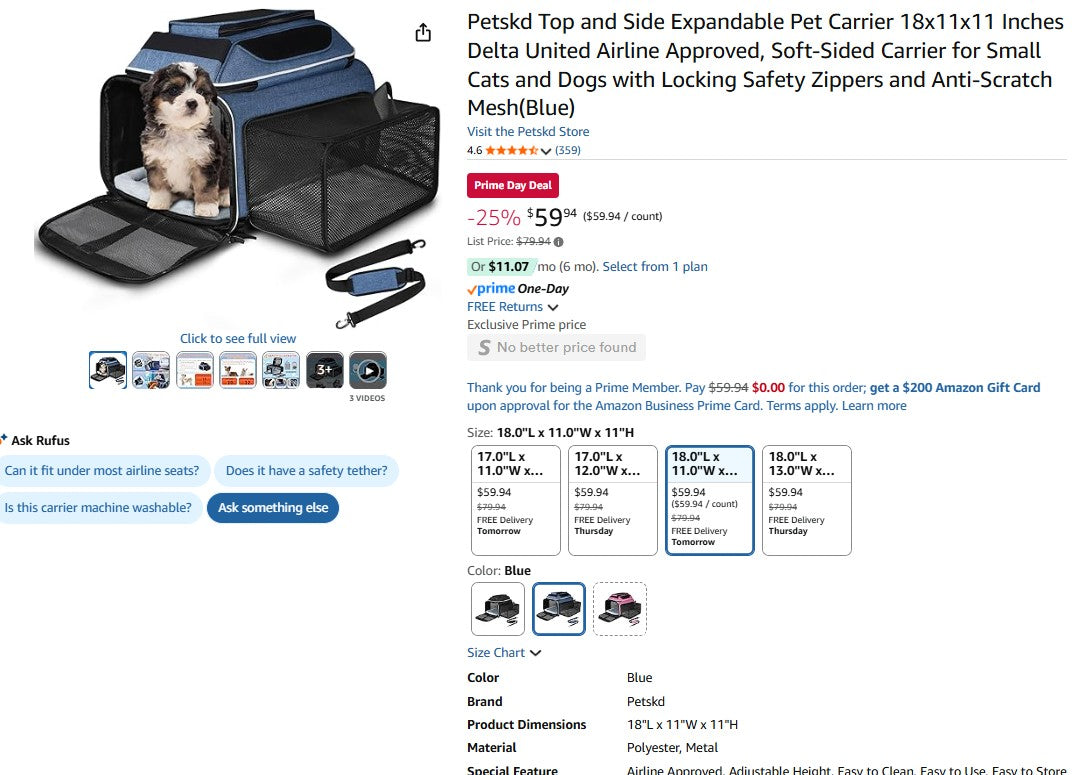Visit the Petskd Store link

pyautogui.click(x=528, y=131)
